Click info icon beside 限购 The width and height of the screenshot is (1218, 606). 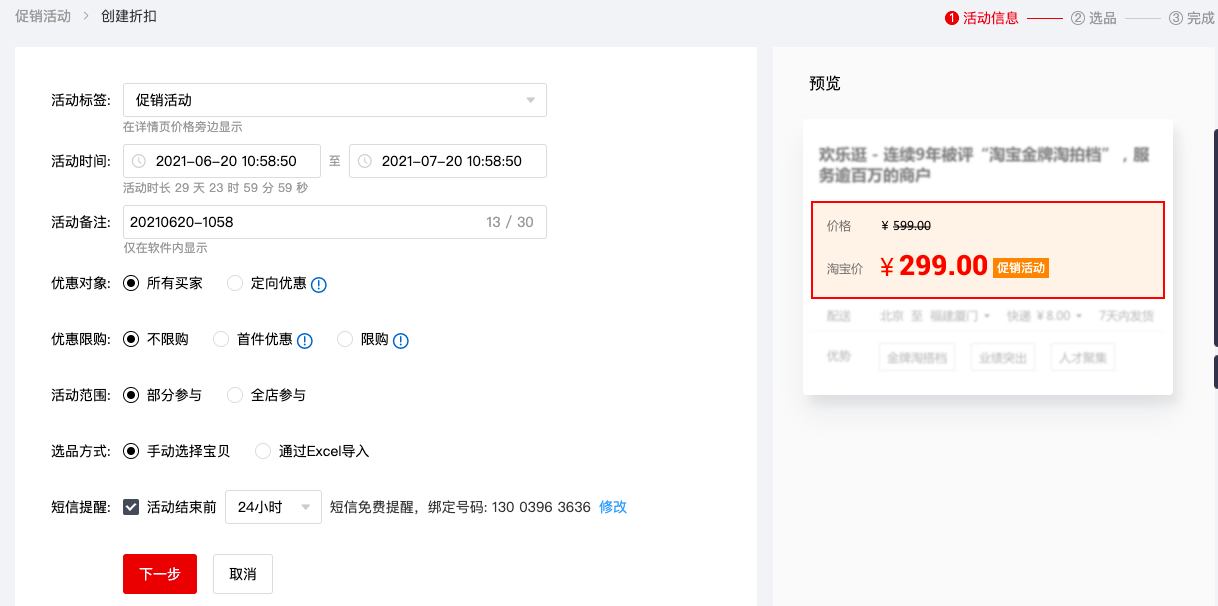click(401, 340)
